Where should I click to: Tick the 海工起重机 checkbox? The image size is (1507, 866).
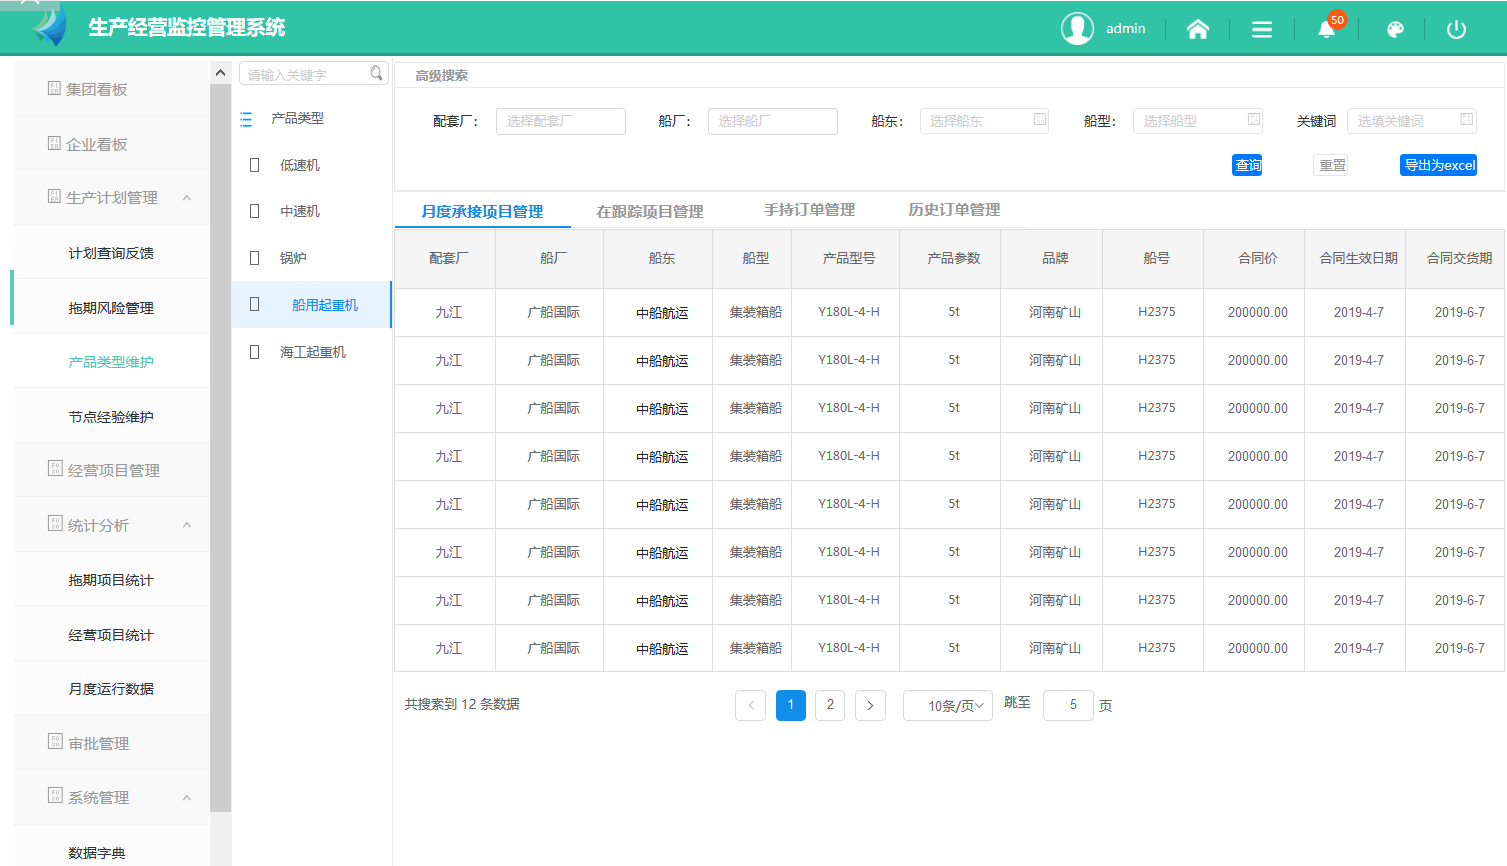(255, 352)
